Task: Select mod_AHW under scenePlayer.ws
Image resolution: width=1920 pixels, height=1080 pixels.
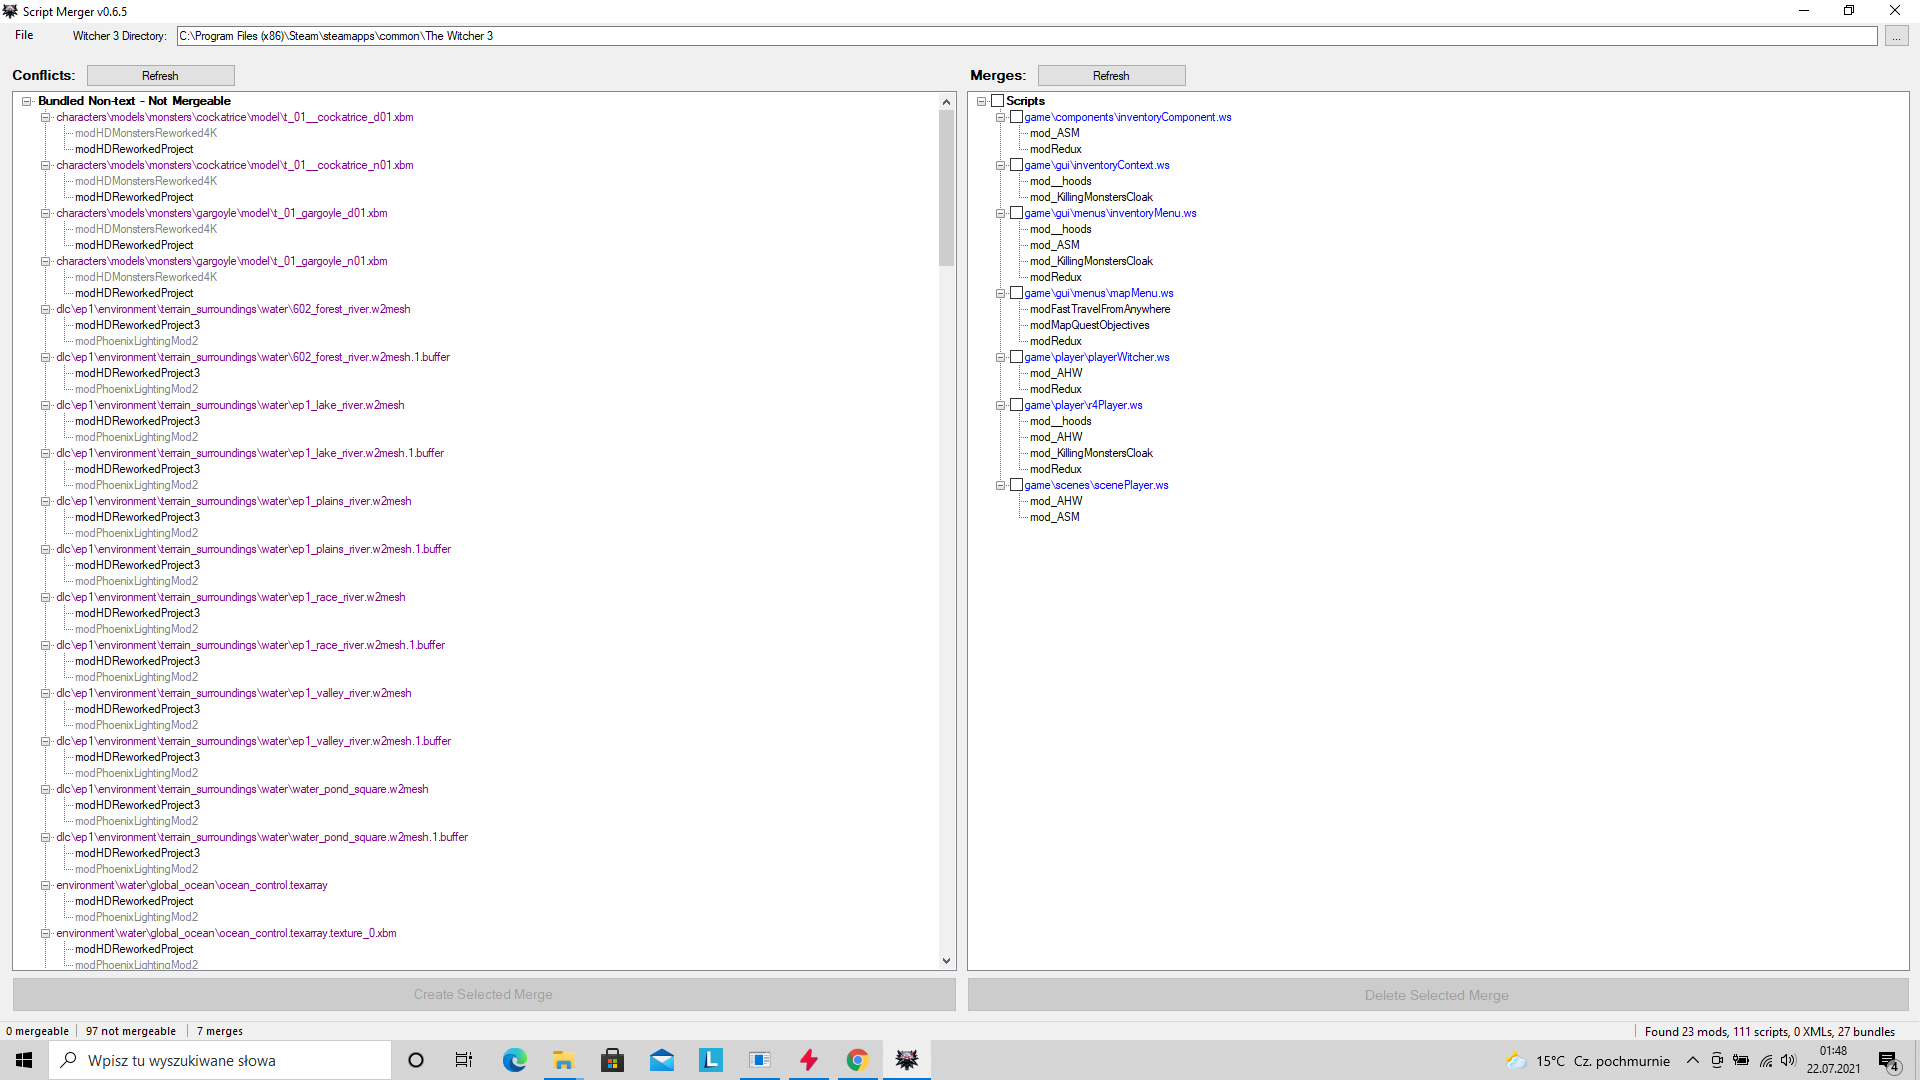Action: coord(1056,501)
